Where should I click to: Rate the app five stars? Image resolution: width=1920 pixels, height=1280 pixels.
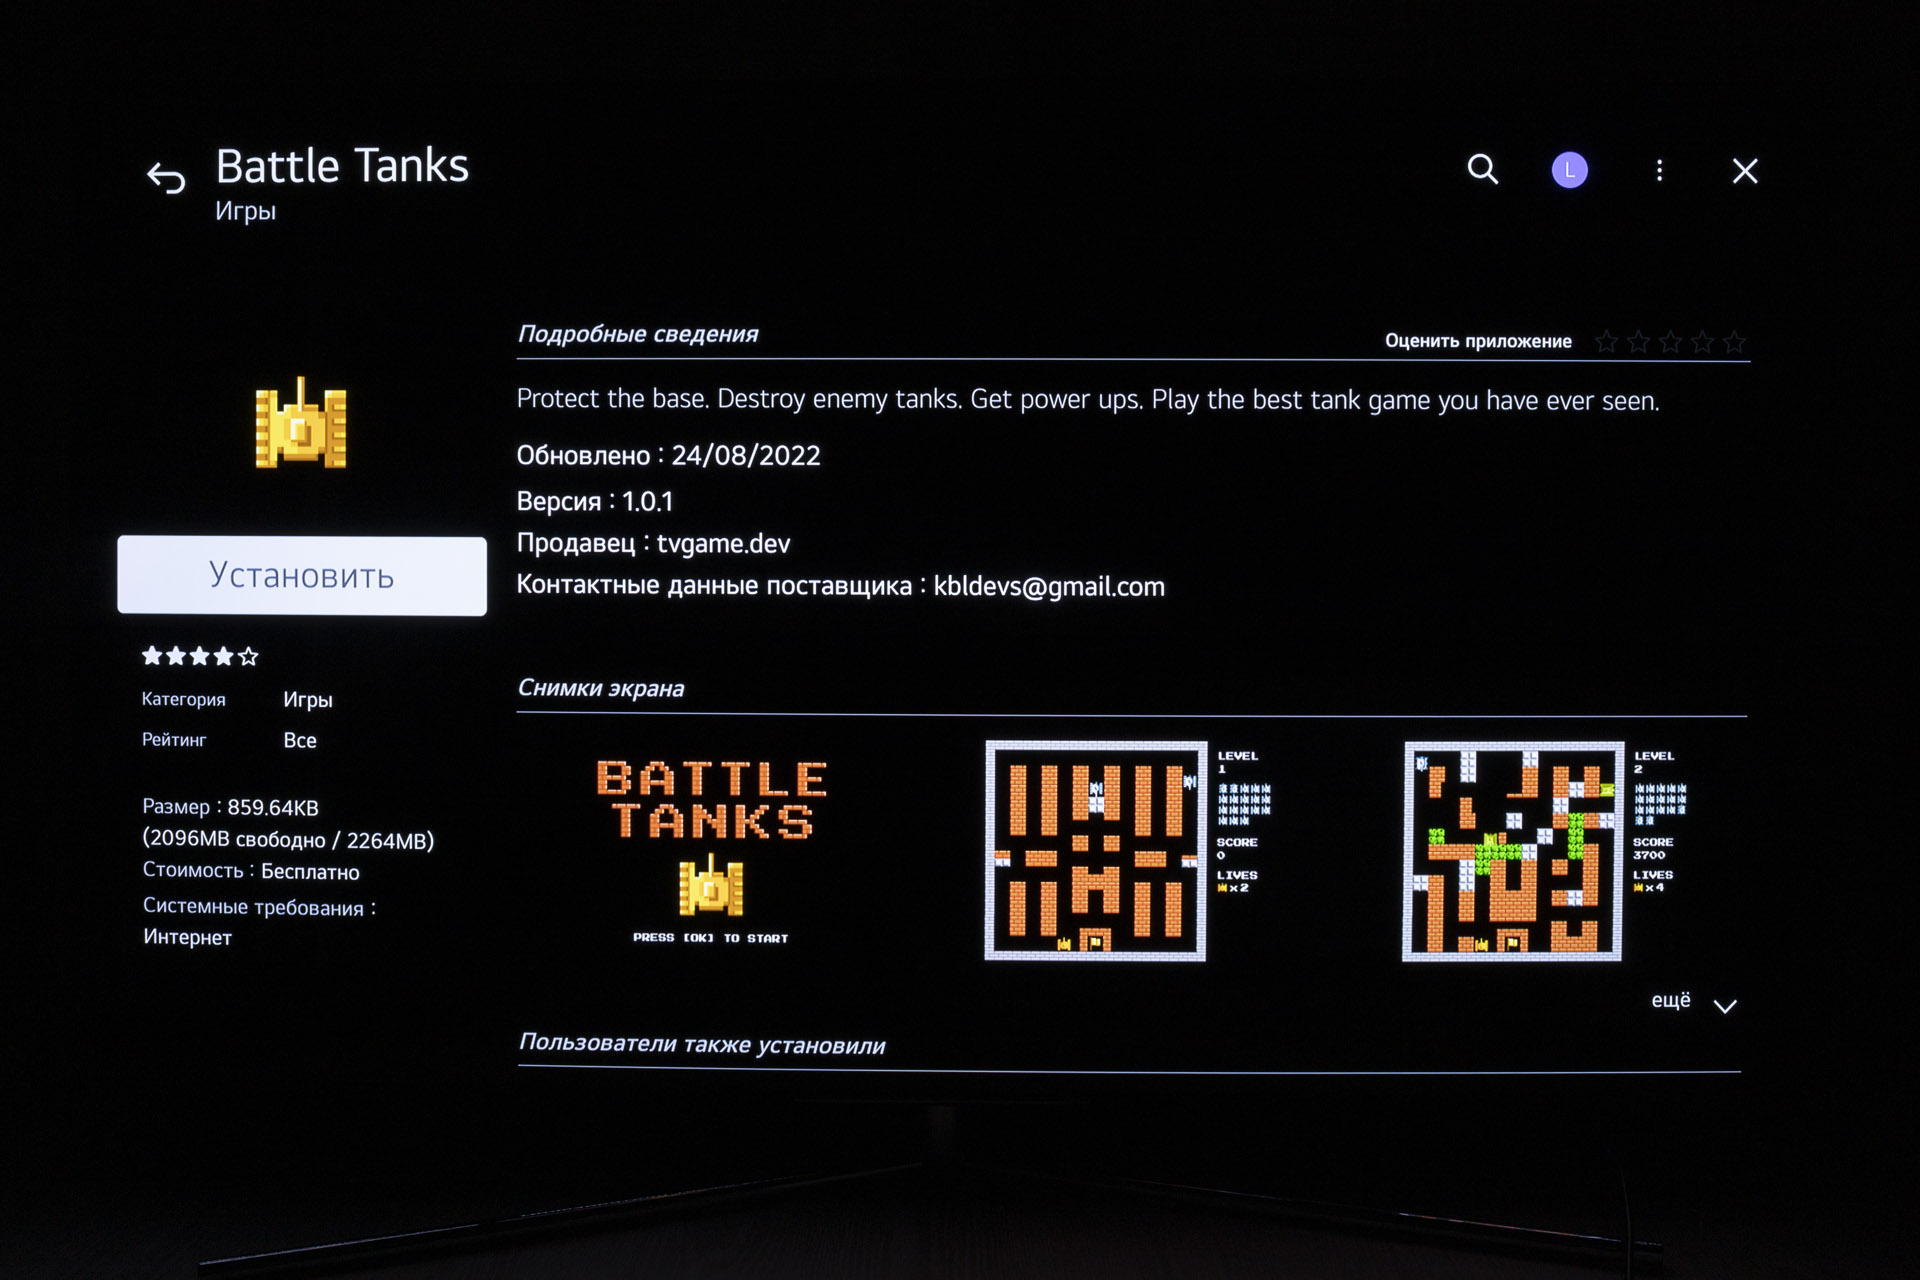pyautogui.click(x=1734, y=343)
